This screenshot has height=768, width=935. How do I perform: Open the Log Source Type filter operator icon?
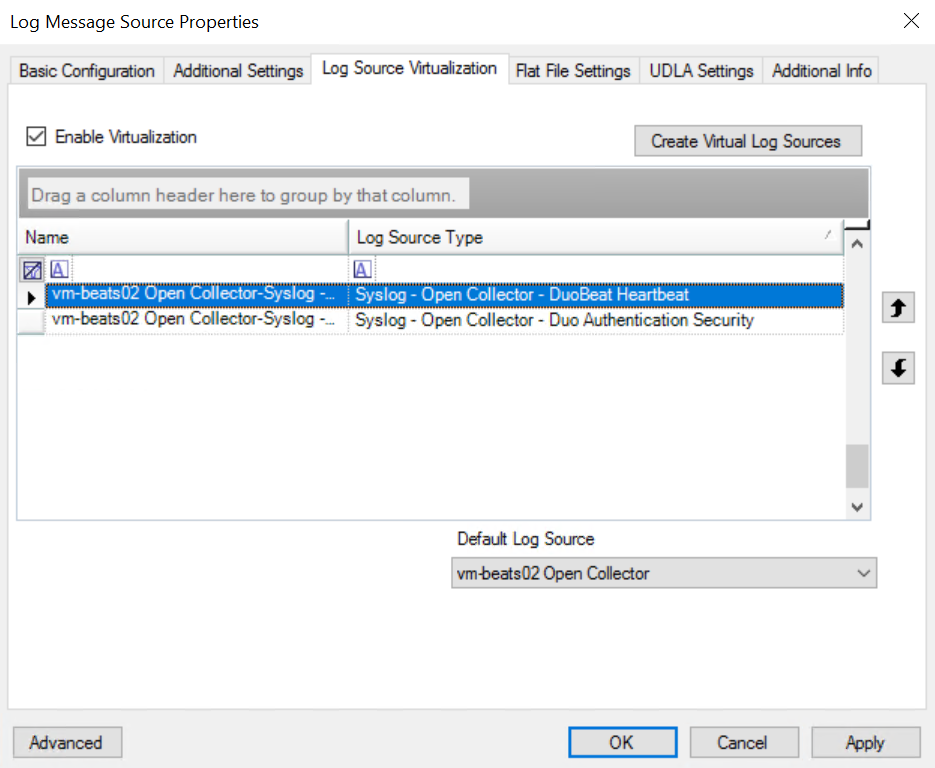pos(362,269)
